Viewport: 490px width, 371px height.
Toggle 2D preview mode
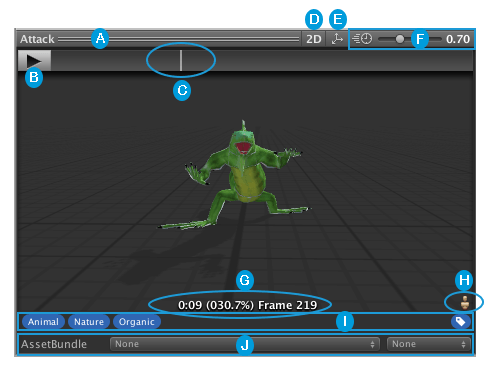pos(313,39)
